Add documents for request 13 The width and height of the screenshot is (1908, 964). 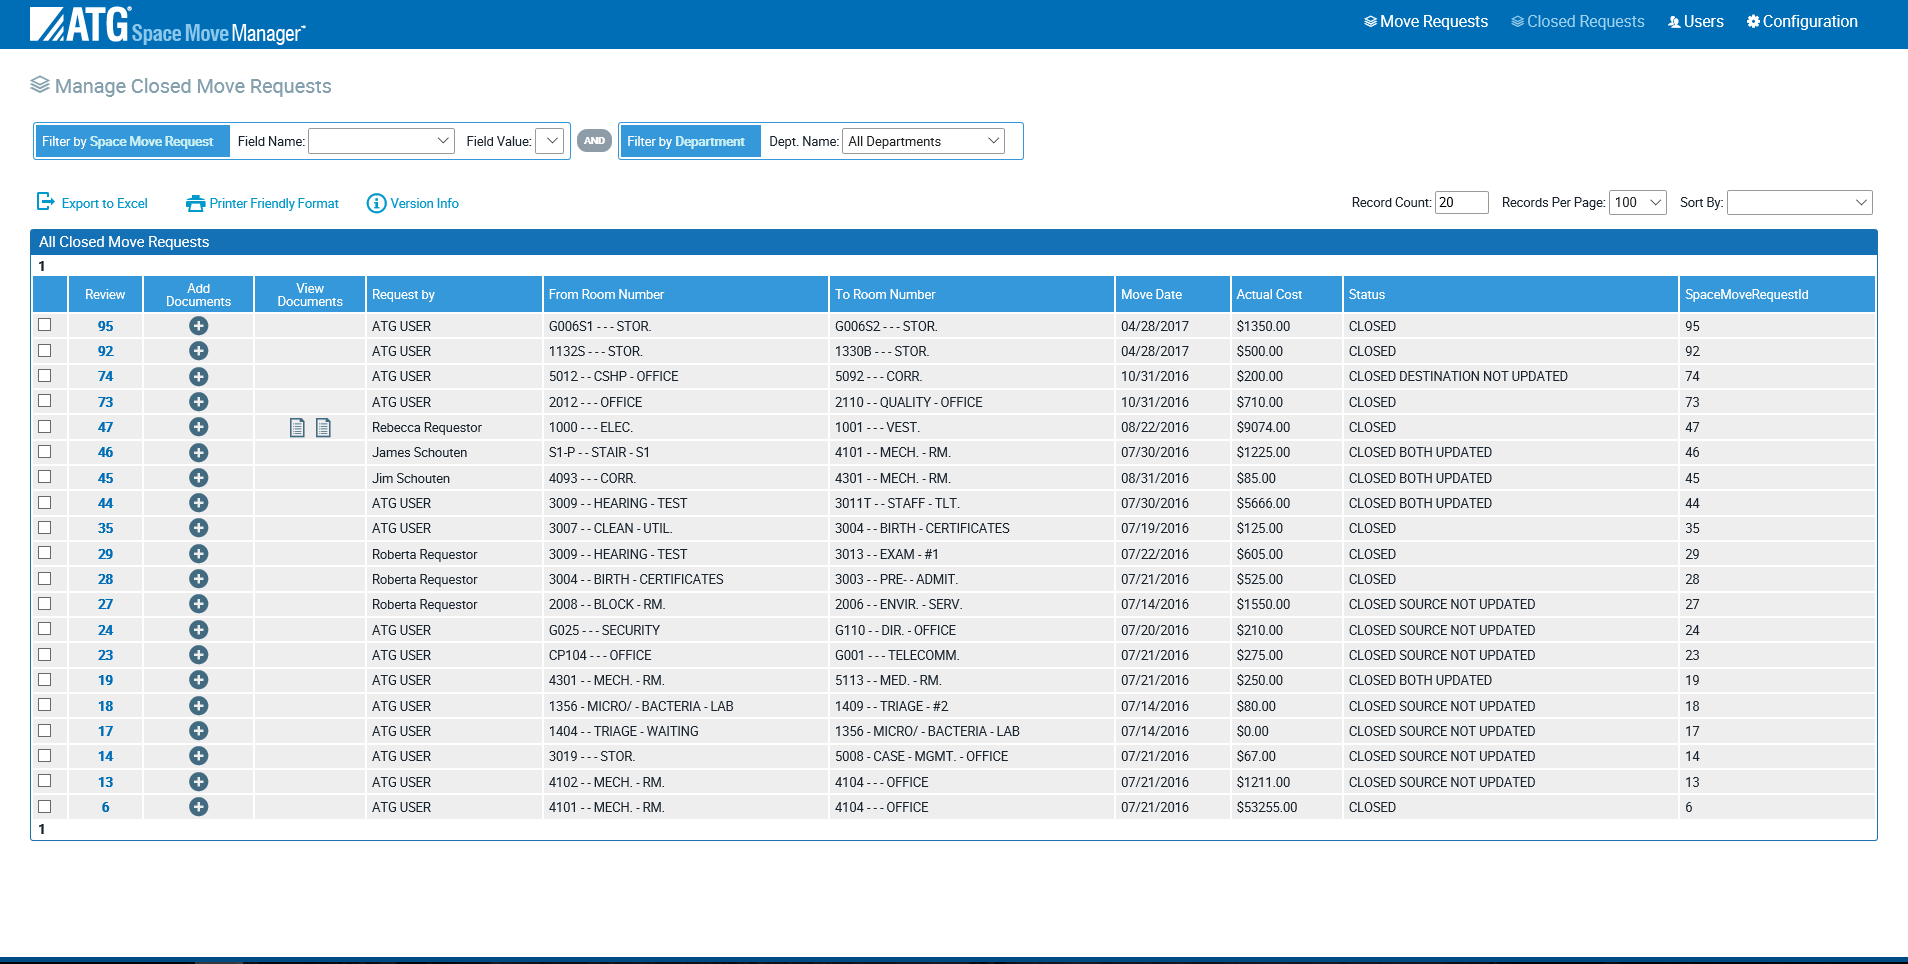coord(198,782)
